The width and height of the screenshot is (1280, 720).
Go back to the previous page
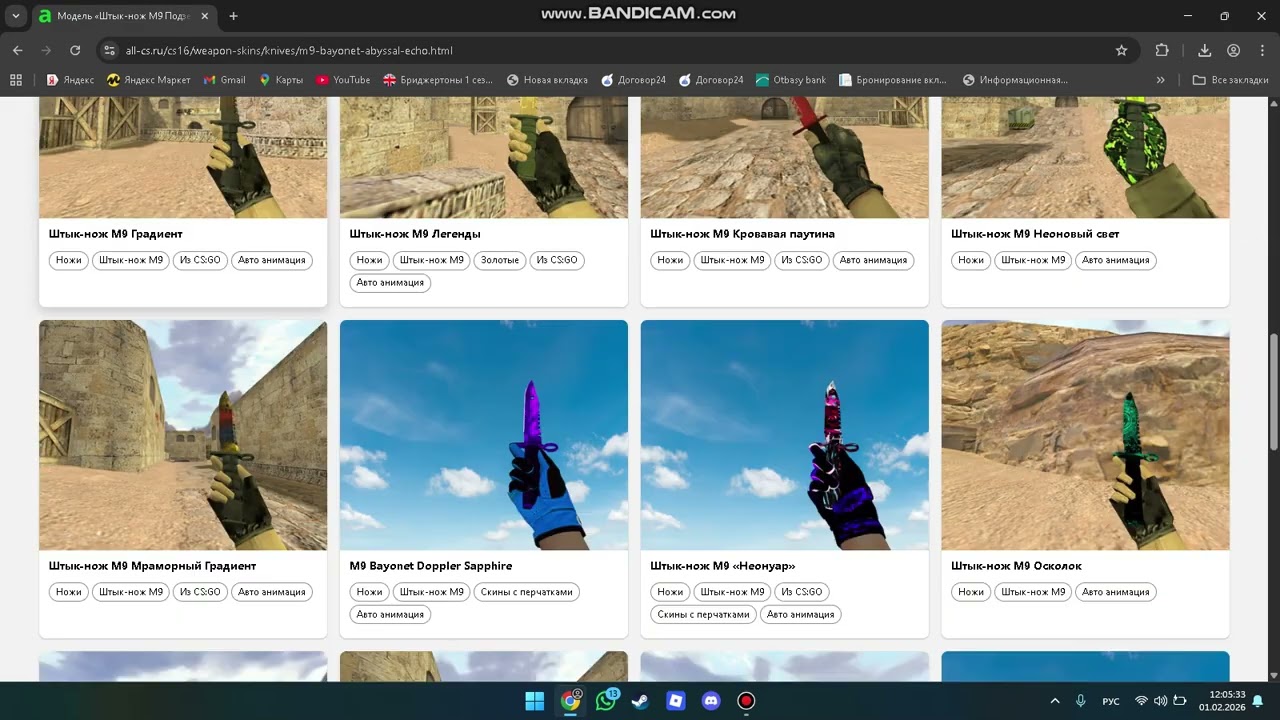tap(18, 50)
